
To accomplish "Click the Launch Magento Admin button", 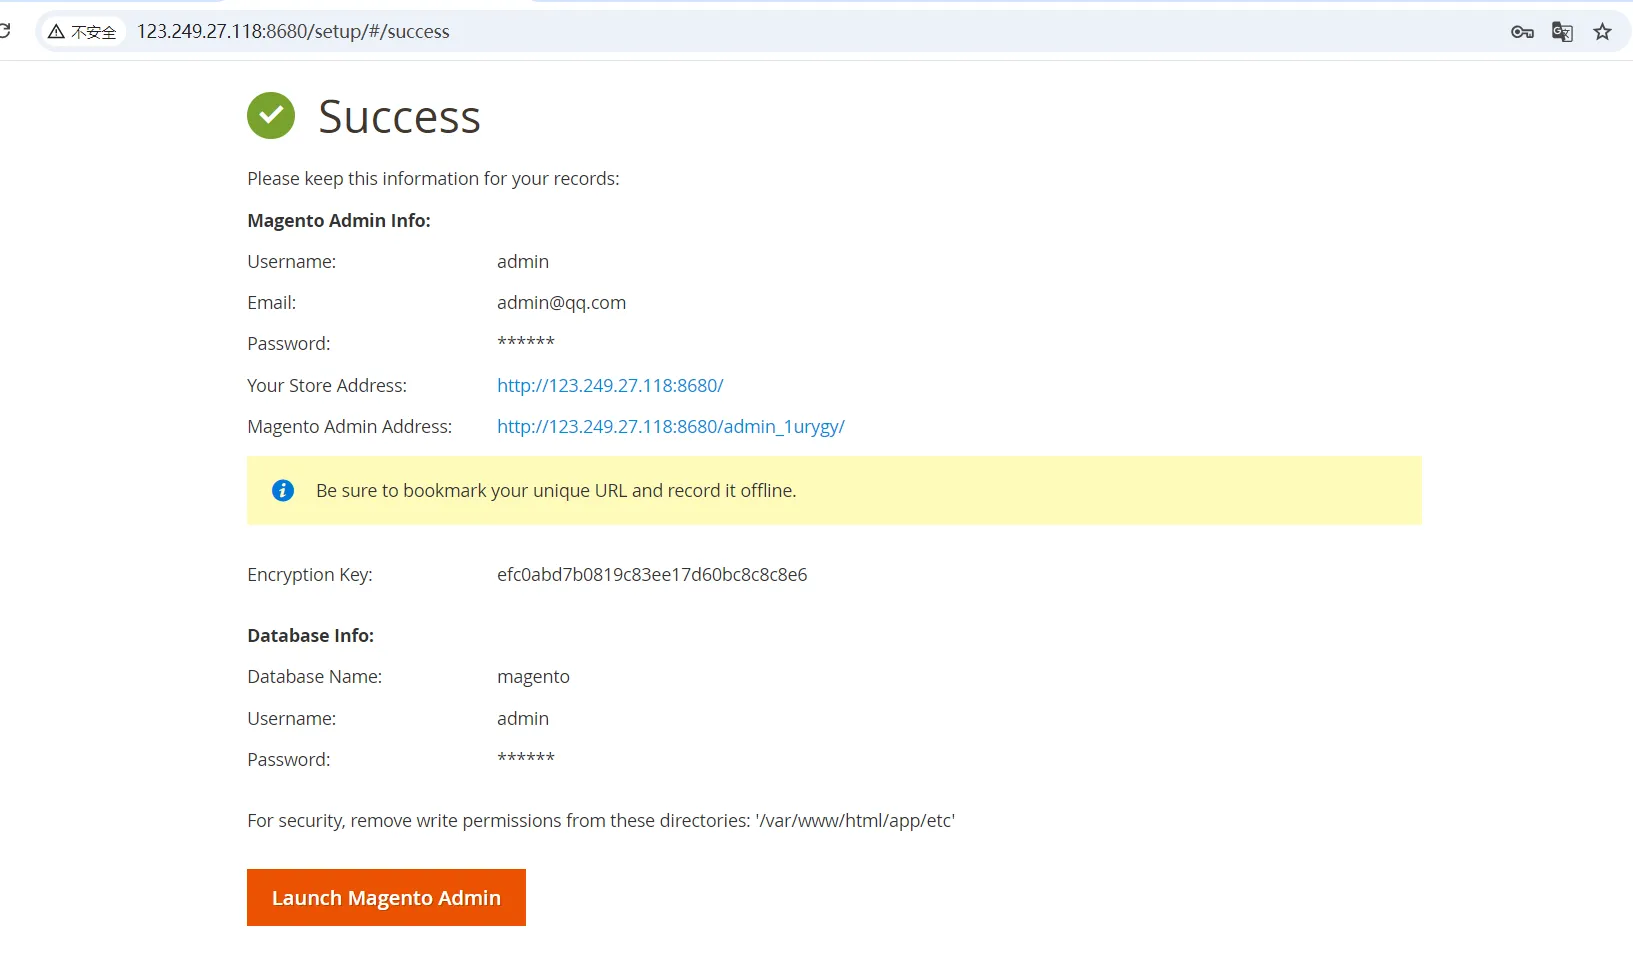I will [x=386, y=898].
